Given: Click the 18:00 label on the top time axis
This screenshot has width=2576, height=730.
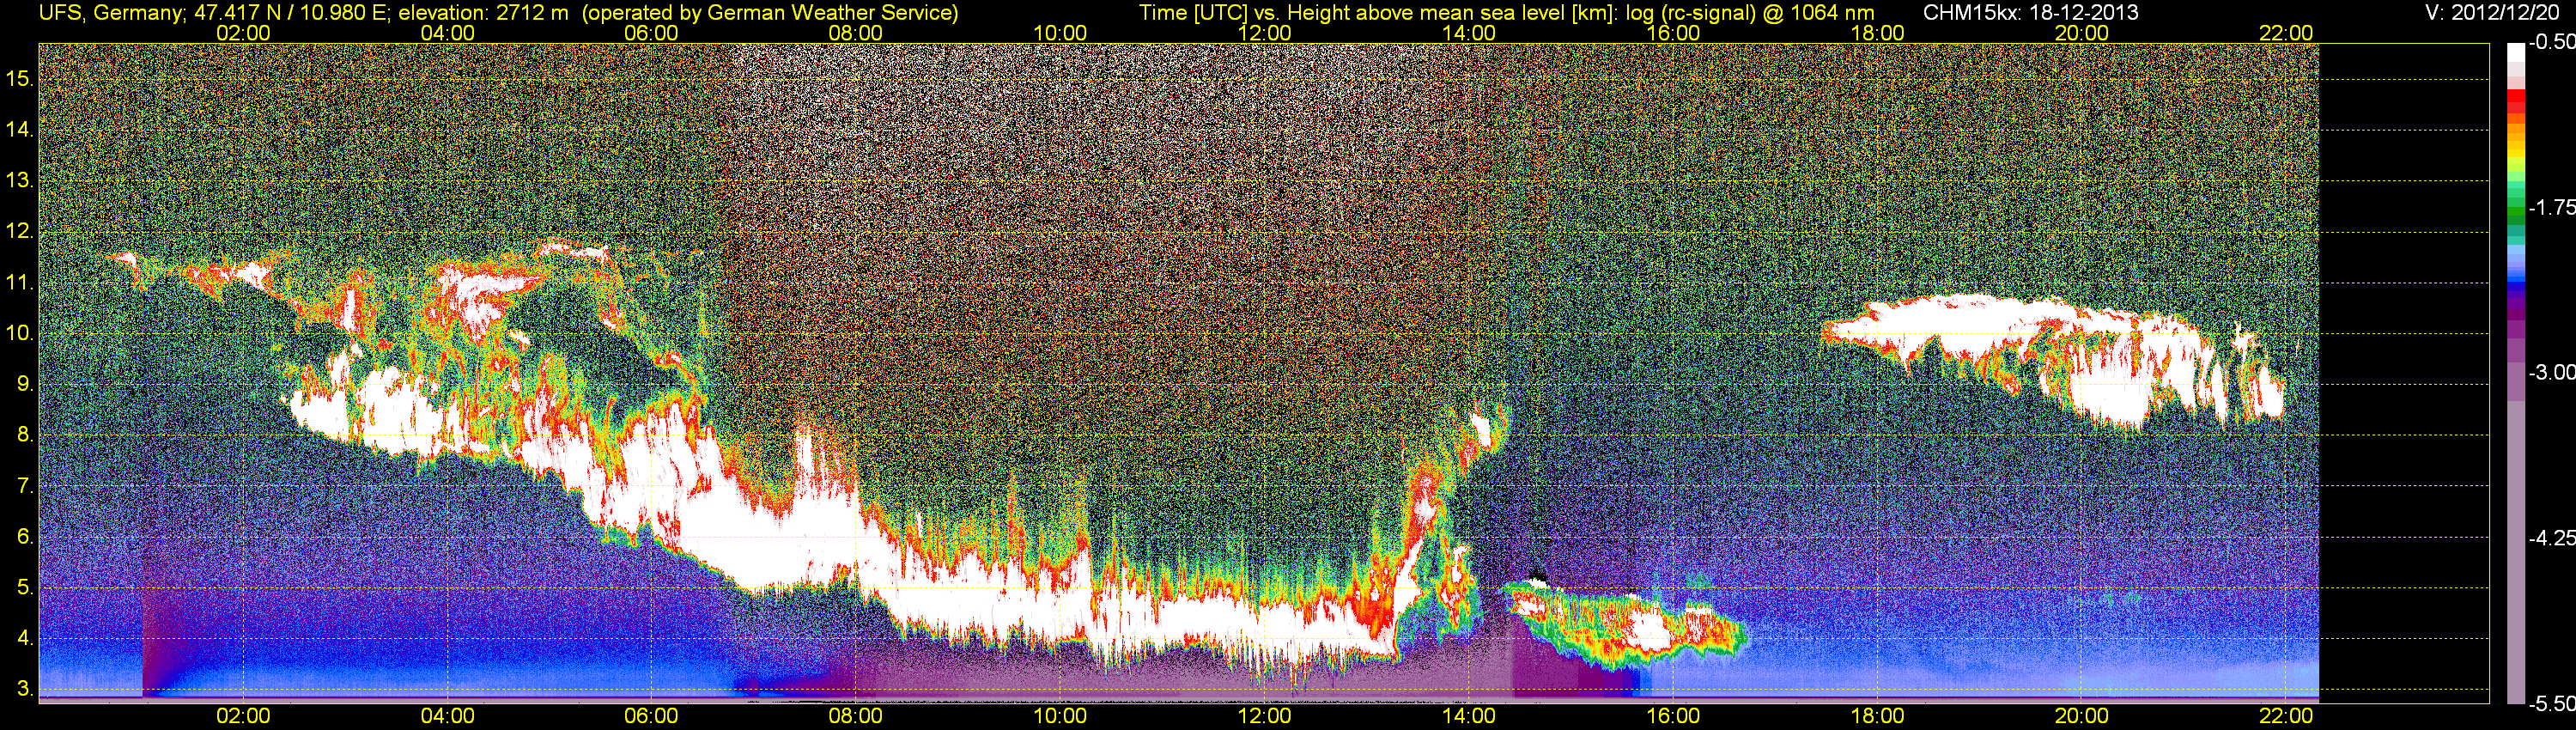Looking at the screenshot, I should coord(1877,32).
